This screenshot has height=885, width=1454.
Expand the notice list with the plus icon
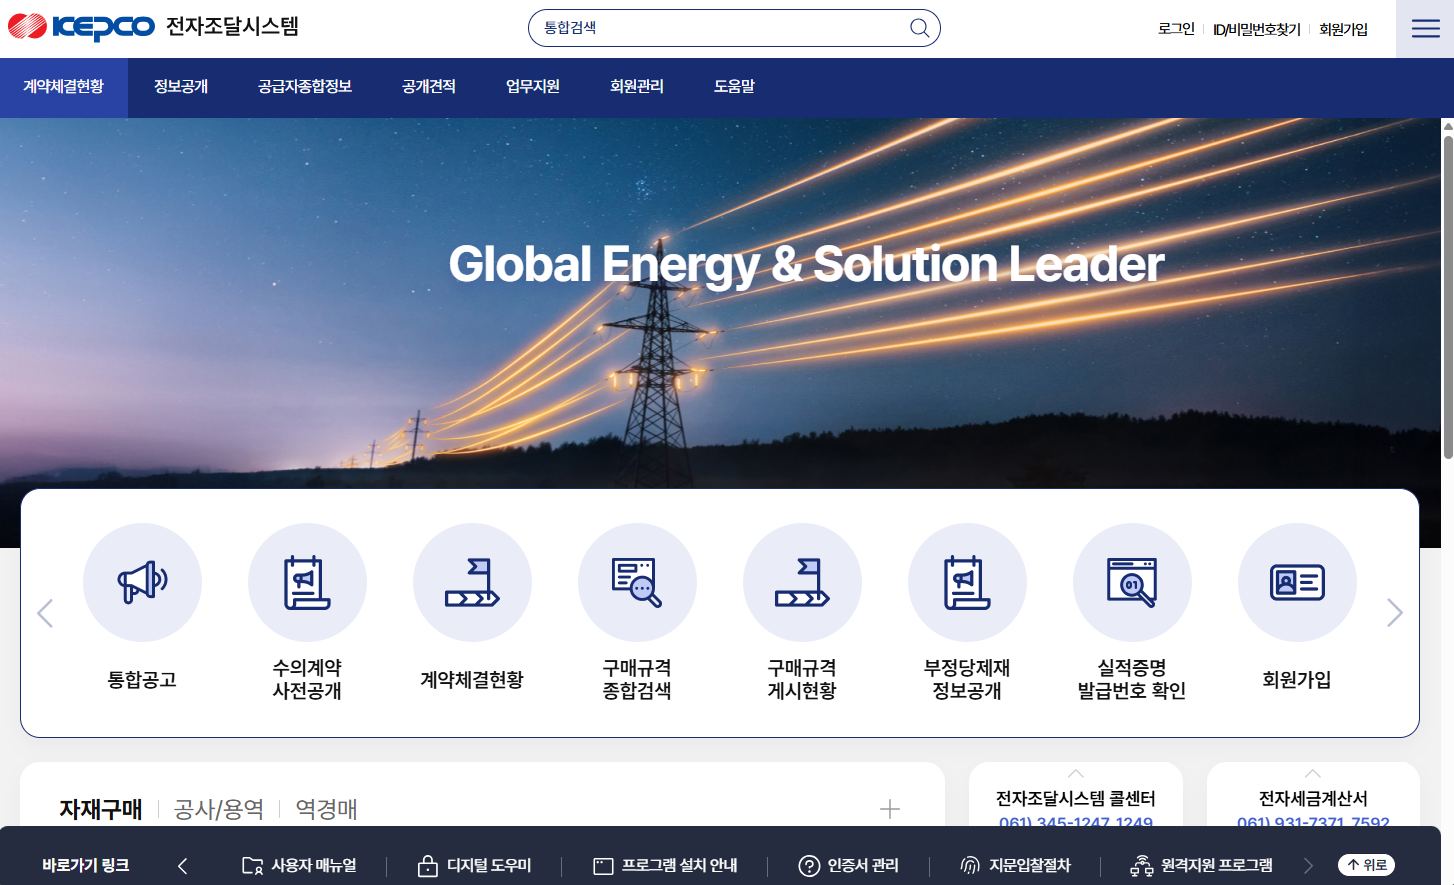[x=890, y=809]
